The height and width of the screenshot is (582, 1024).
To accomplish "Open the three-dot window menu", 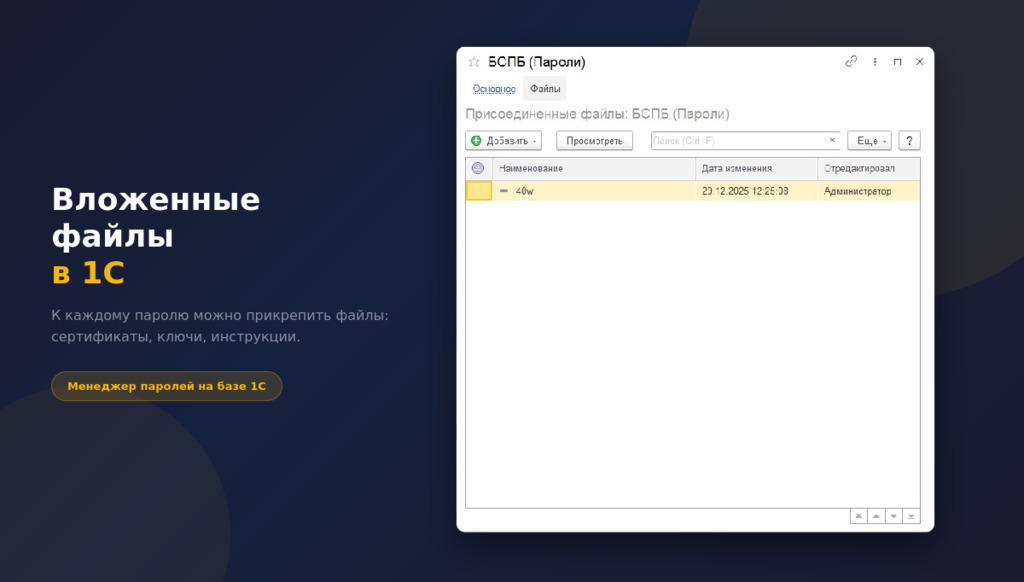I will pyautogui.click(x=874, y=61).
